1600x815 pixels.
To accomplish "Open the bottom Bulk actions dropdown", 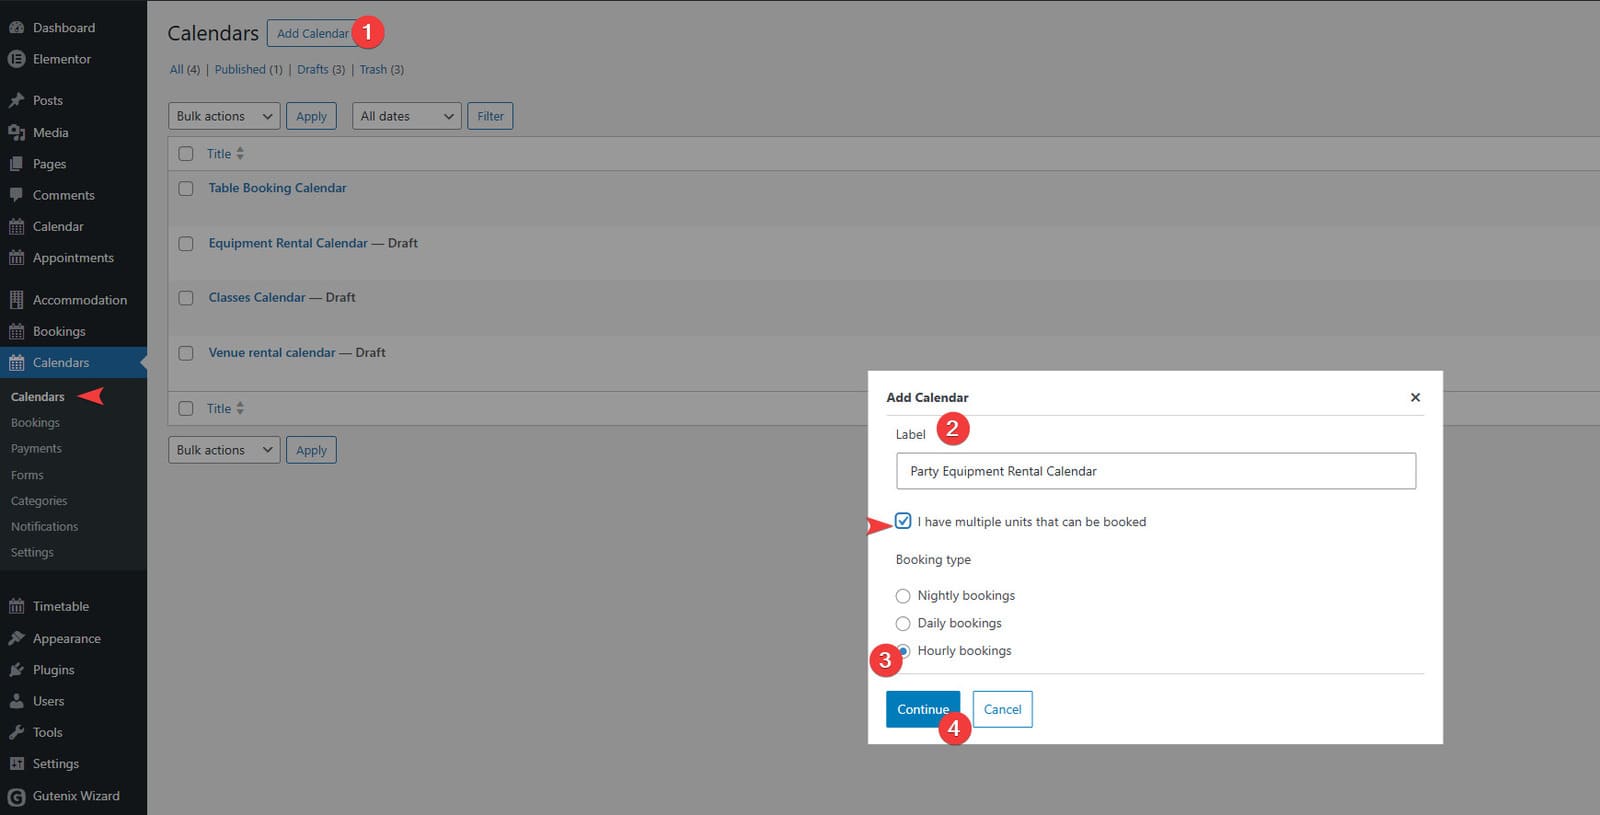I will (x=224, y=450).
